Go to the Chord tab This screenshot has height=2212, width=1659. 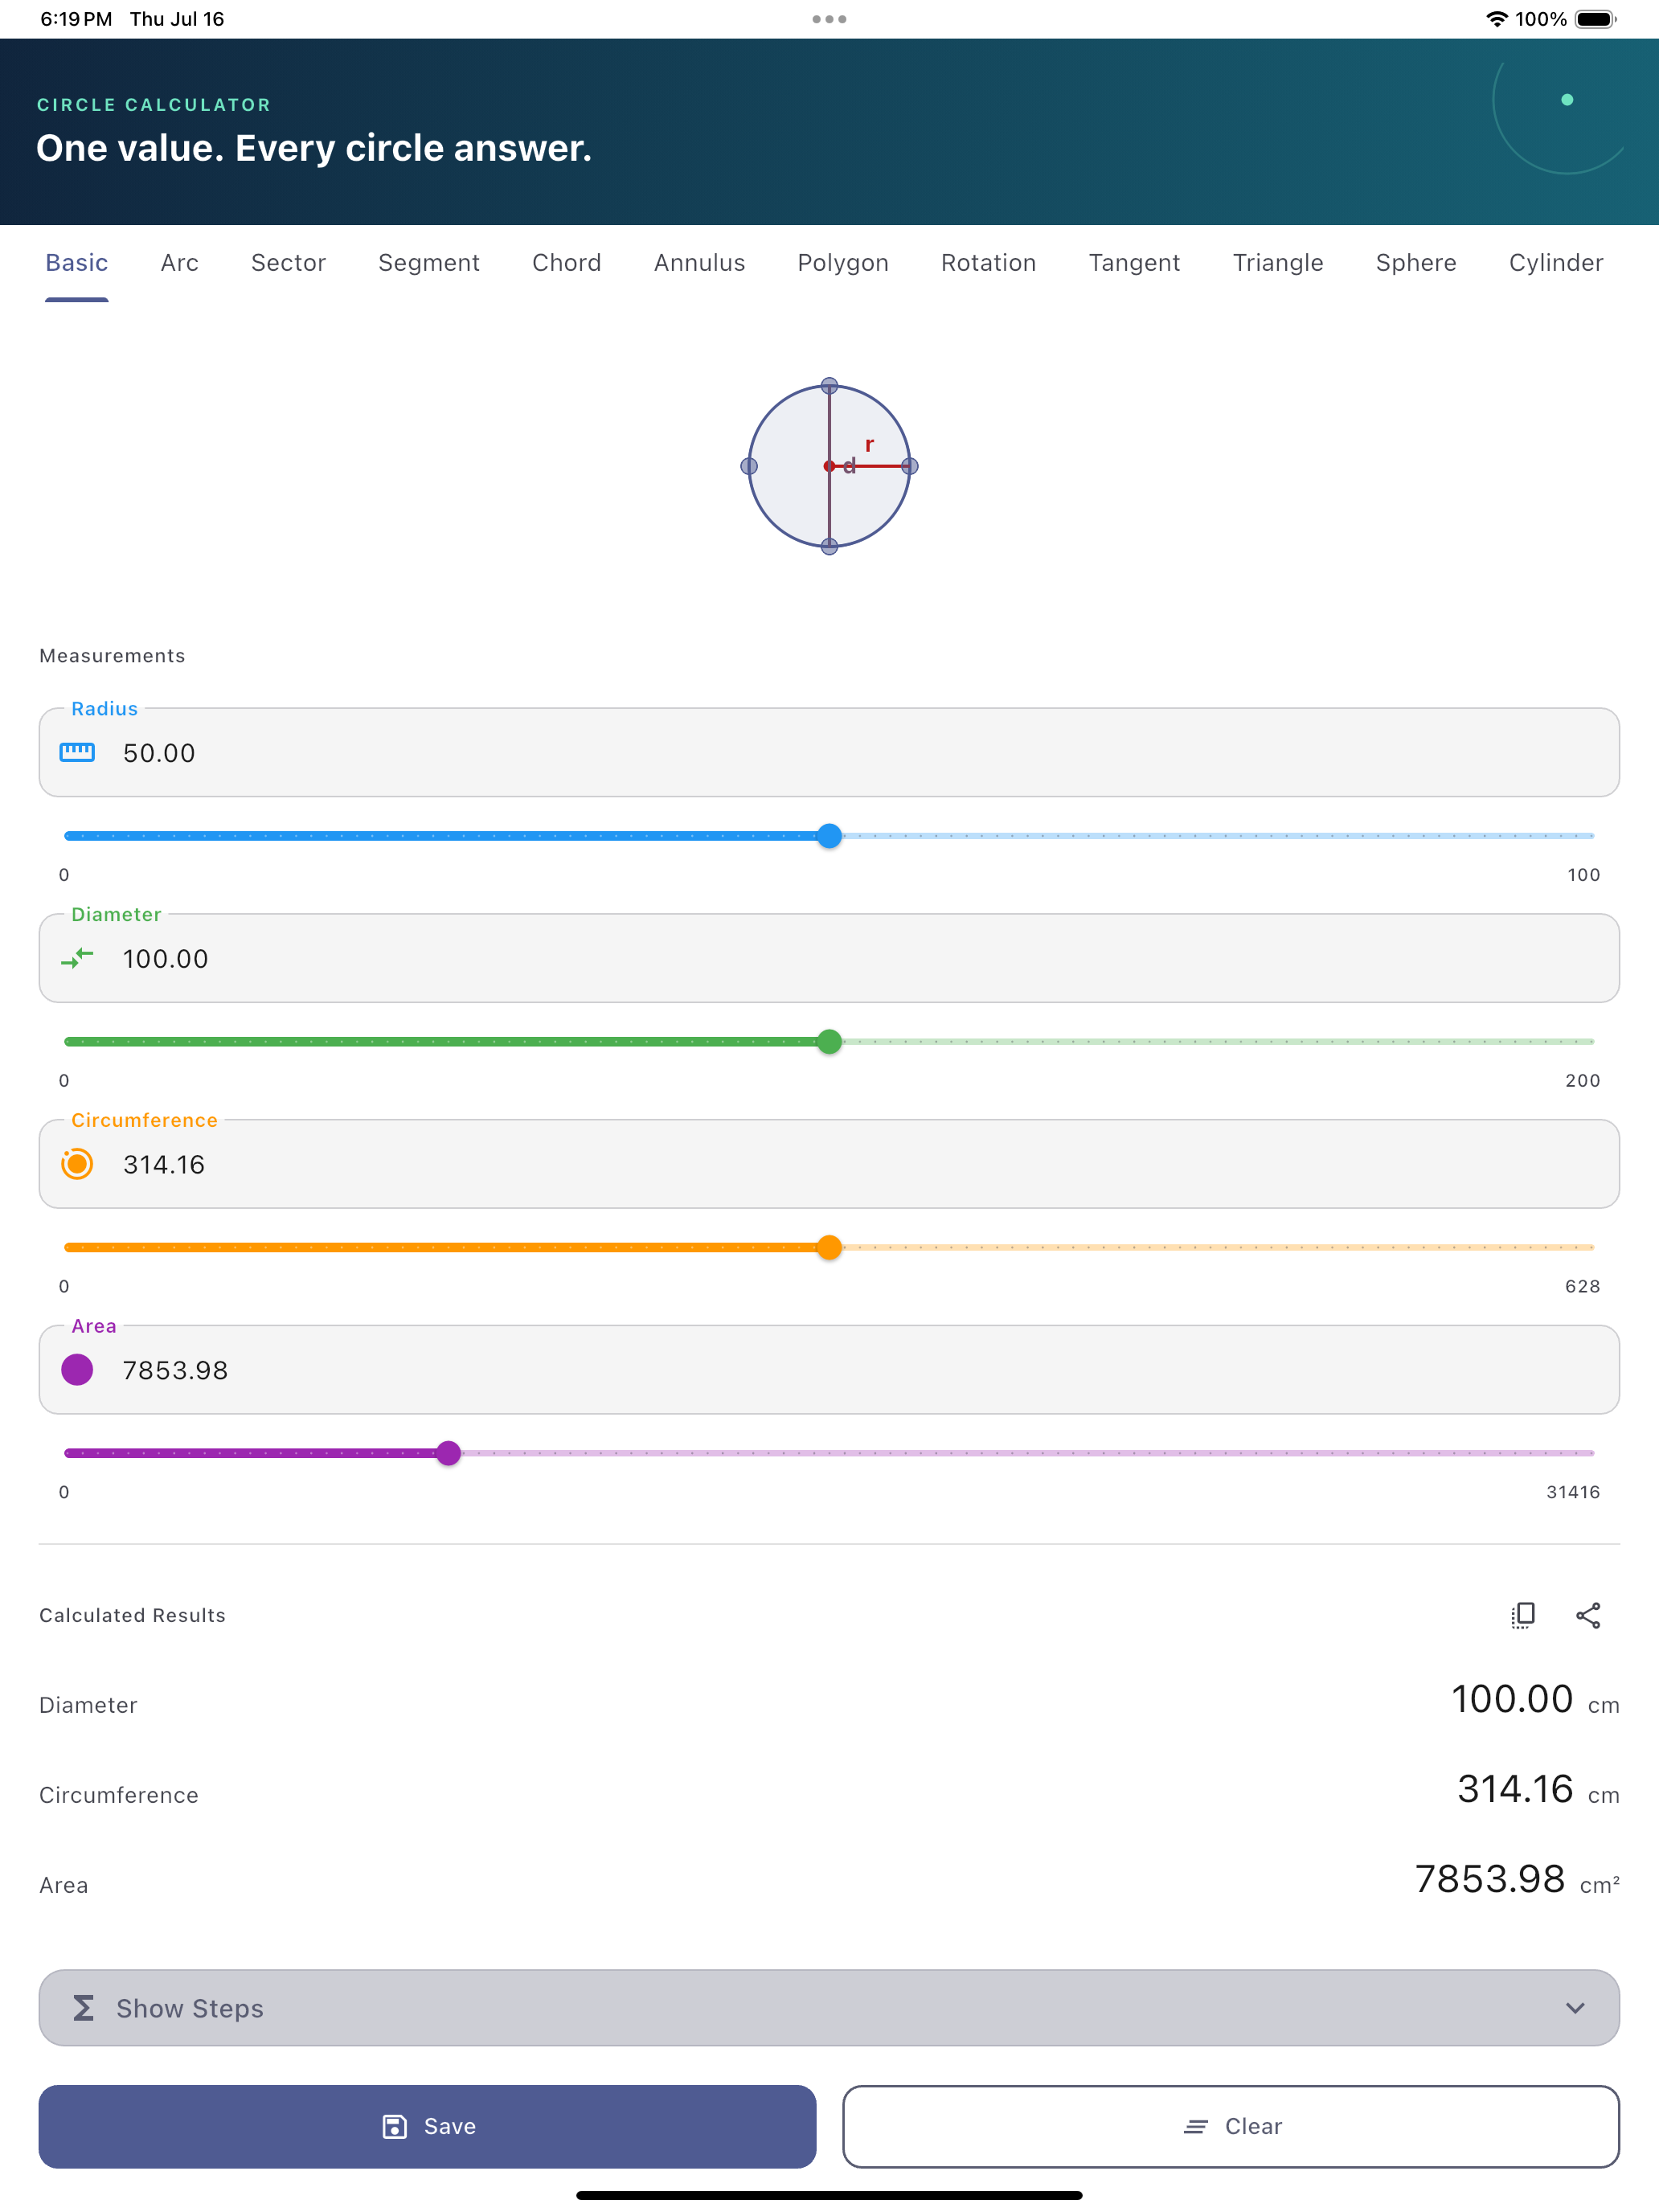click(567, 263)
